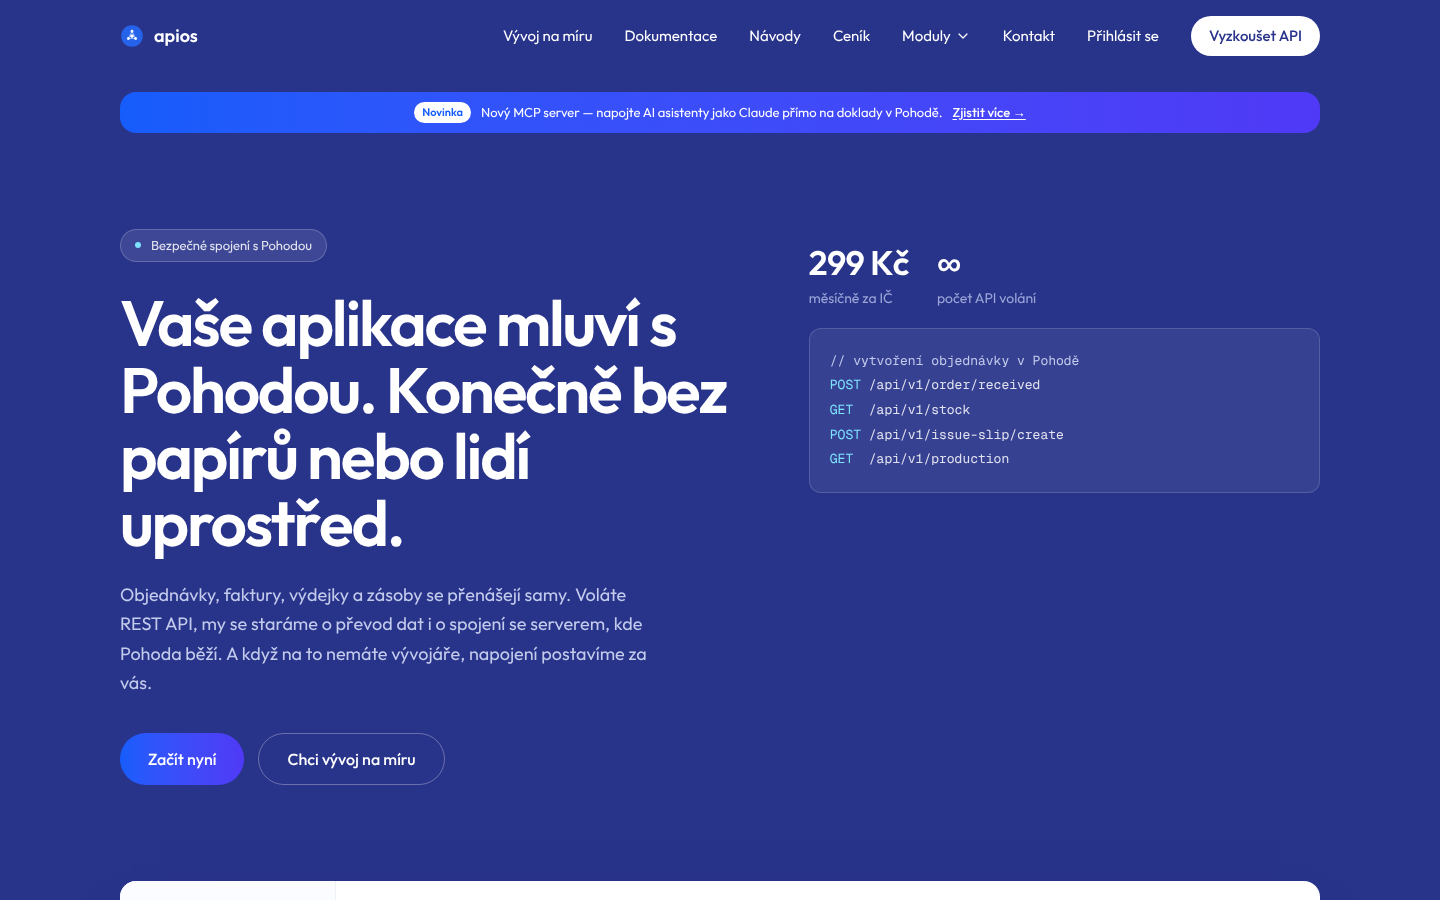Click the apios logo icon
Viewport: 1440px width, 900px height.
(132, 36)
